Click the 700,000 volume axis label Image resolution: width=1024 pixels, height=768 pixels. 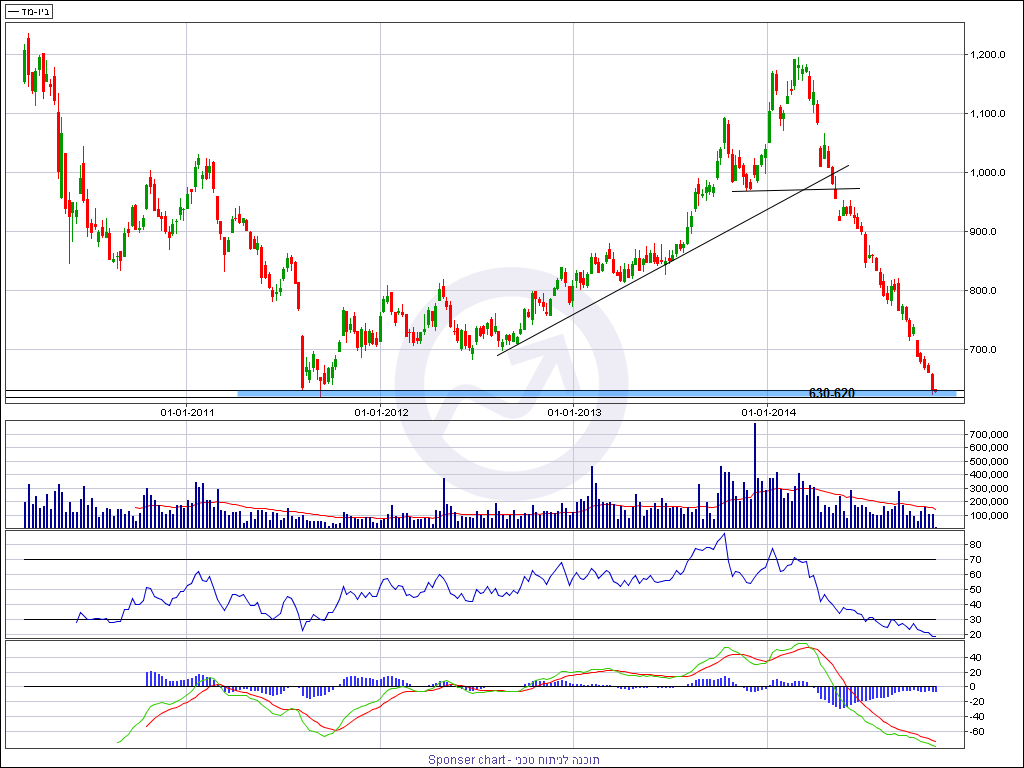(x=991, y=433)
